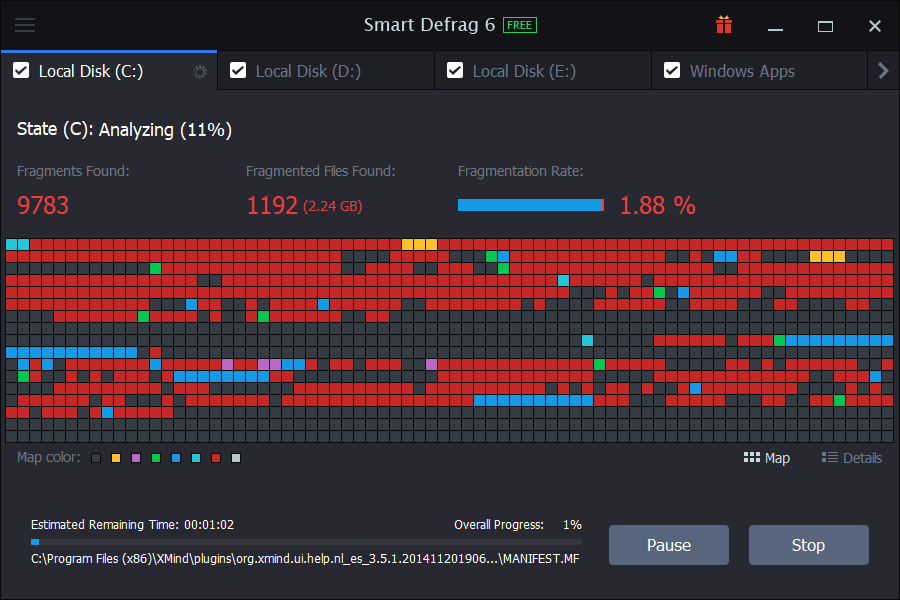Maximize the Smart Defrag window
The height and width of the screenshot is (600, 900).
[825, 26]
